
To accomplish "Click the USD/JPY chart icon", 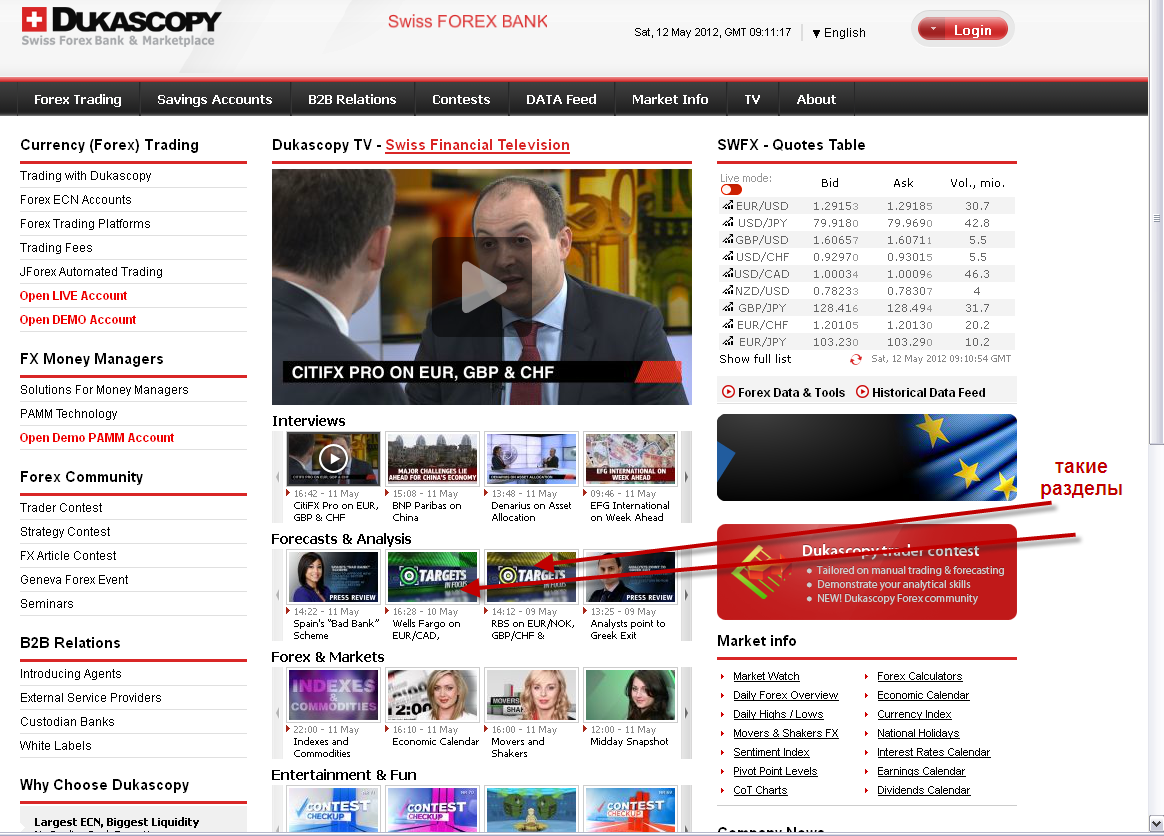I will click(728, 222).
